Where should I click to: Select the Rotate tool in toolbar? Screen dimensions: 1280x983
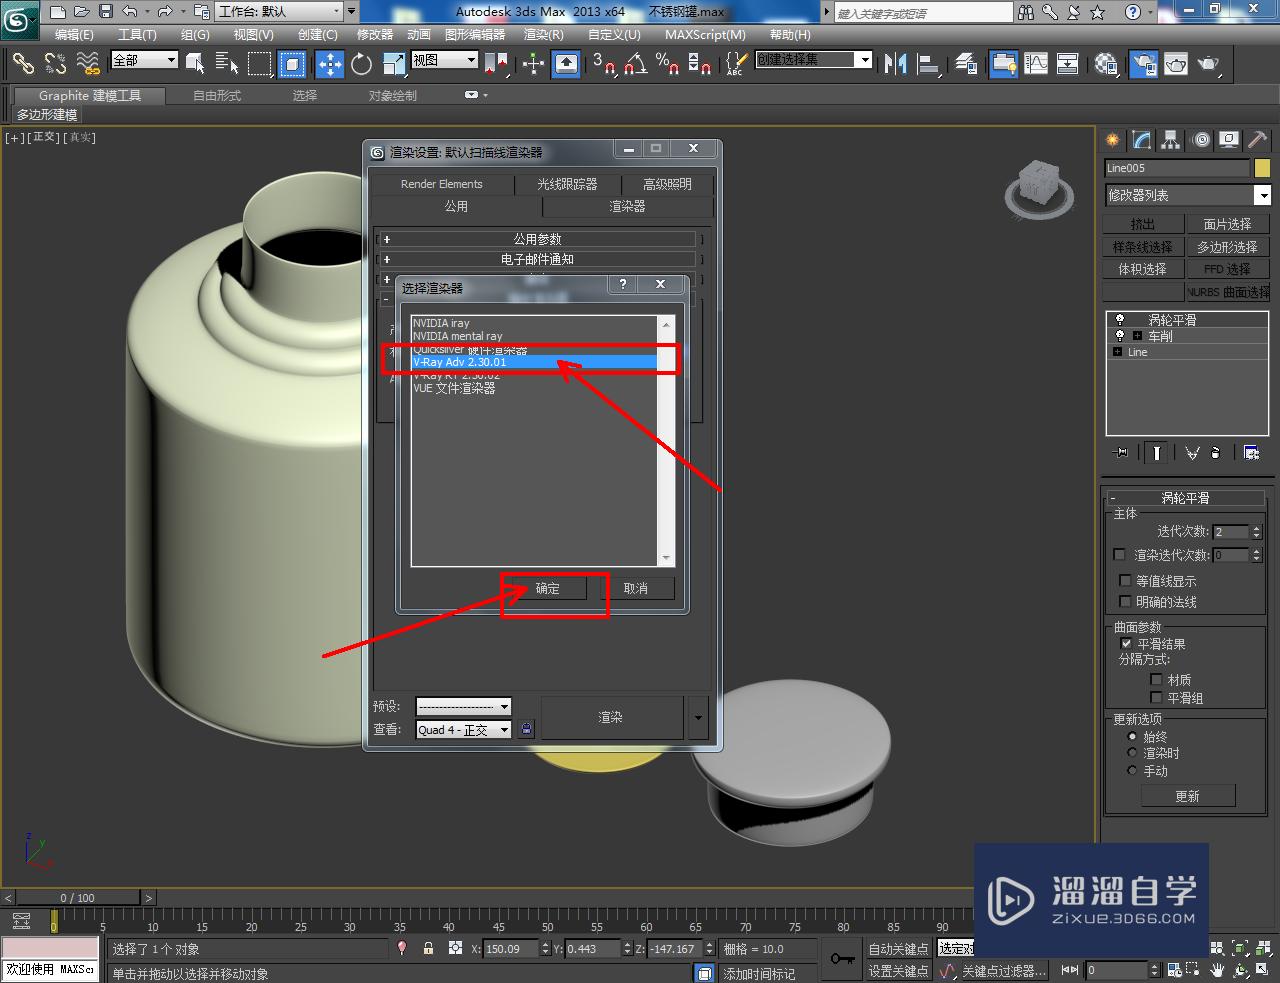361,64
